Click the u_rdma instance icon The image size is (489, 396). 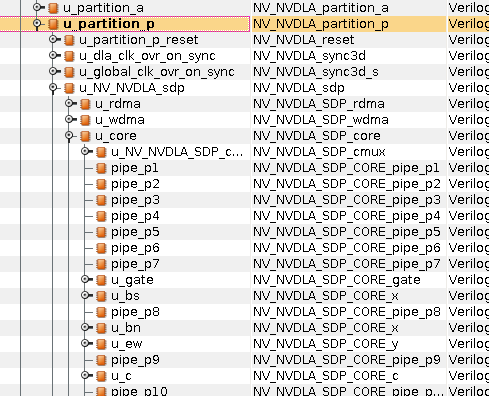pos(85,104)
